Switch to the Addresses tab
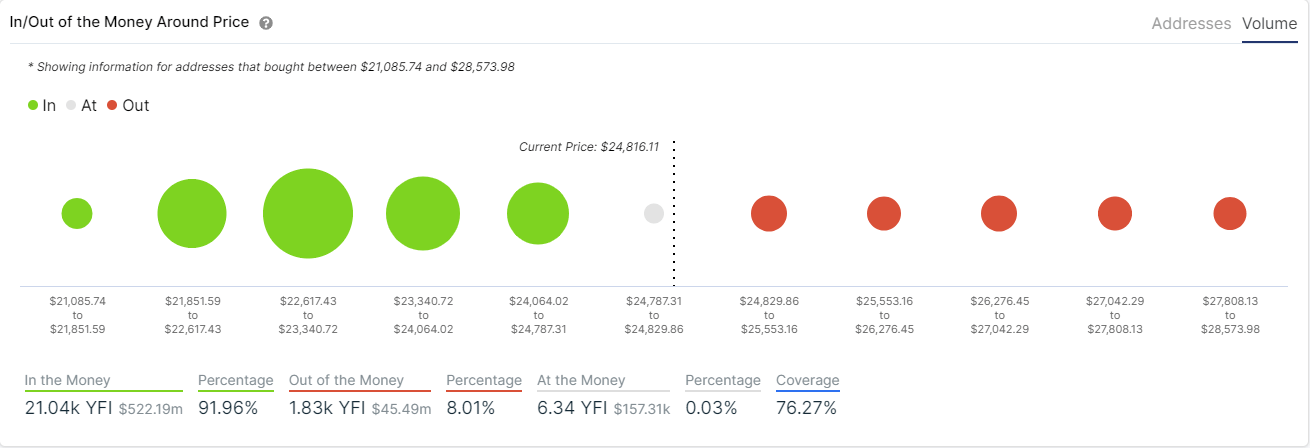 (x=1191, y=23)
